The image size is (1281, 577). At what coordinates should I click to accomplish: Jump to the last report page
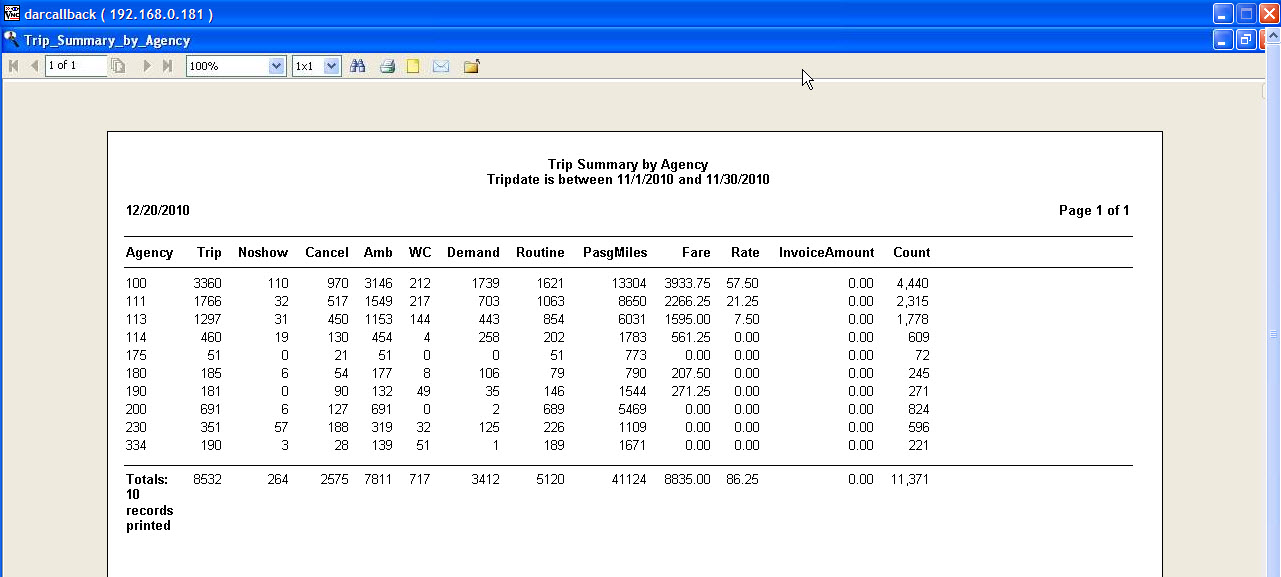pos(167,66)
